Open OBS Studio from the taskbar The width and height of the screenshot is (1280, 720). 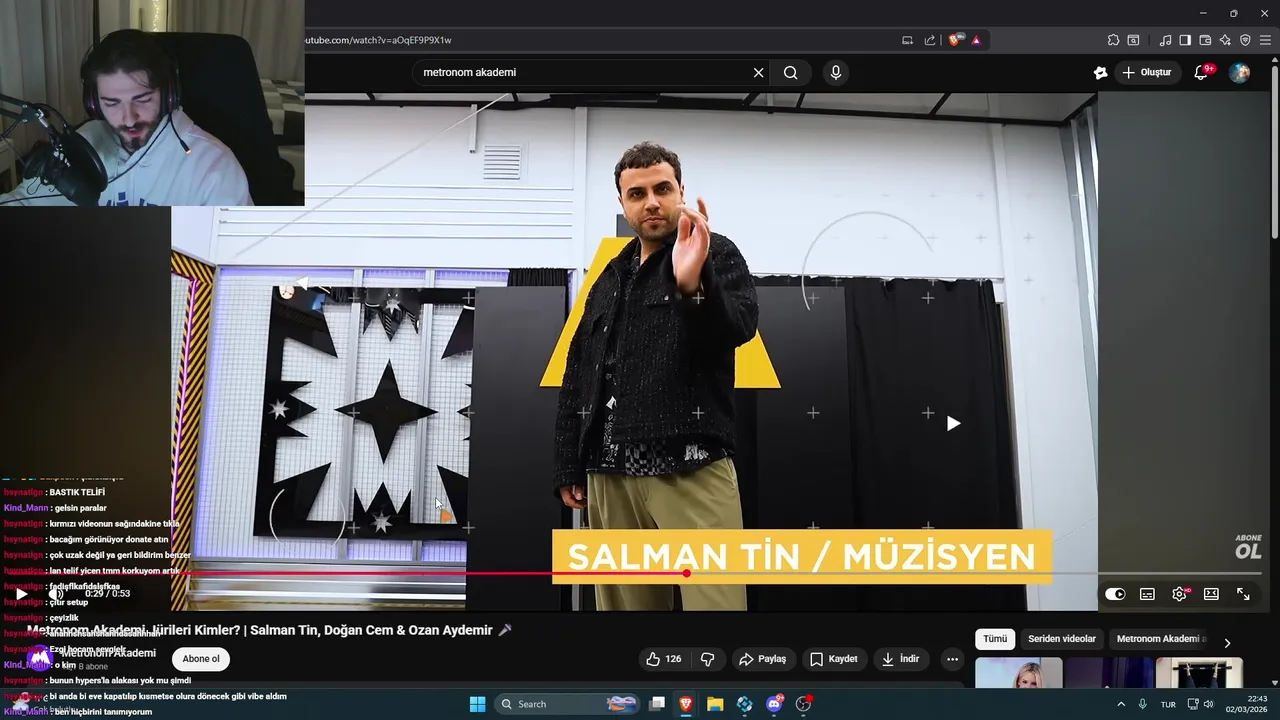[x=803, y=704]
